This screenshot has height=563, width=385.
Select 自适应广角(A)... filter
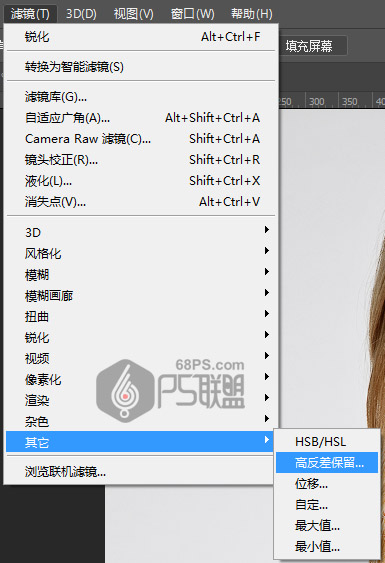click(142, 118)
